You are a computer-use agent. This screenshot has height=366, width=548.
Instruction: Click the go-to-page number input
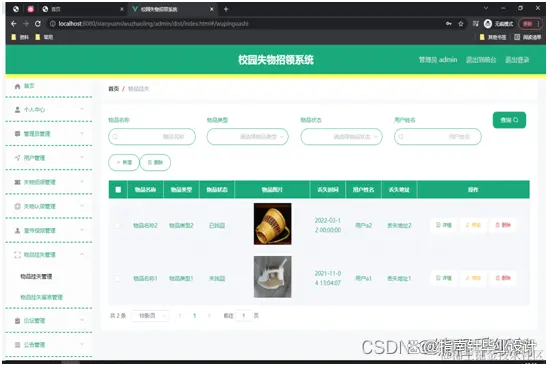point(244,316)
